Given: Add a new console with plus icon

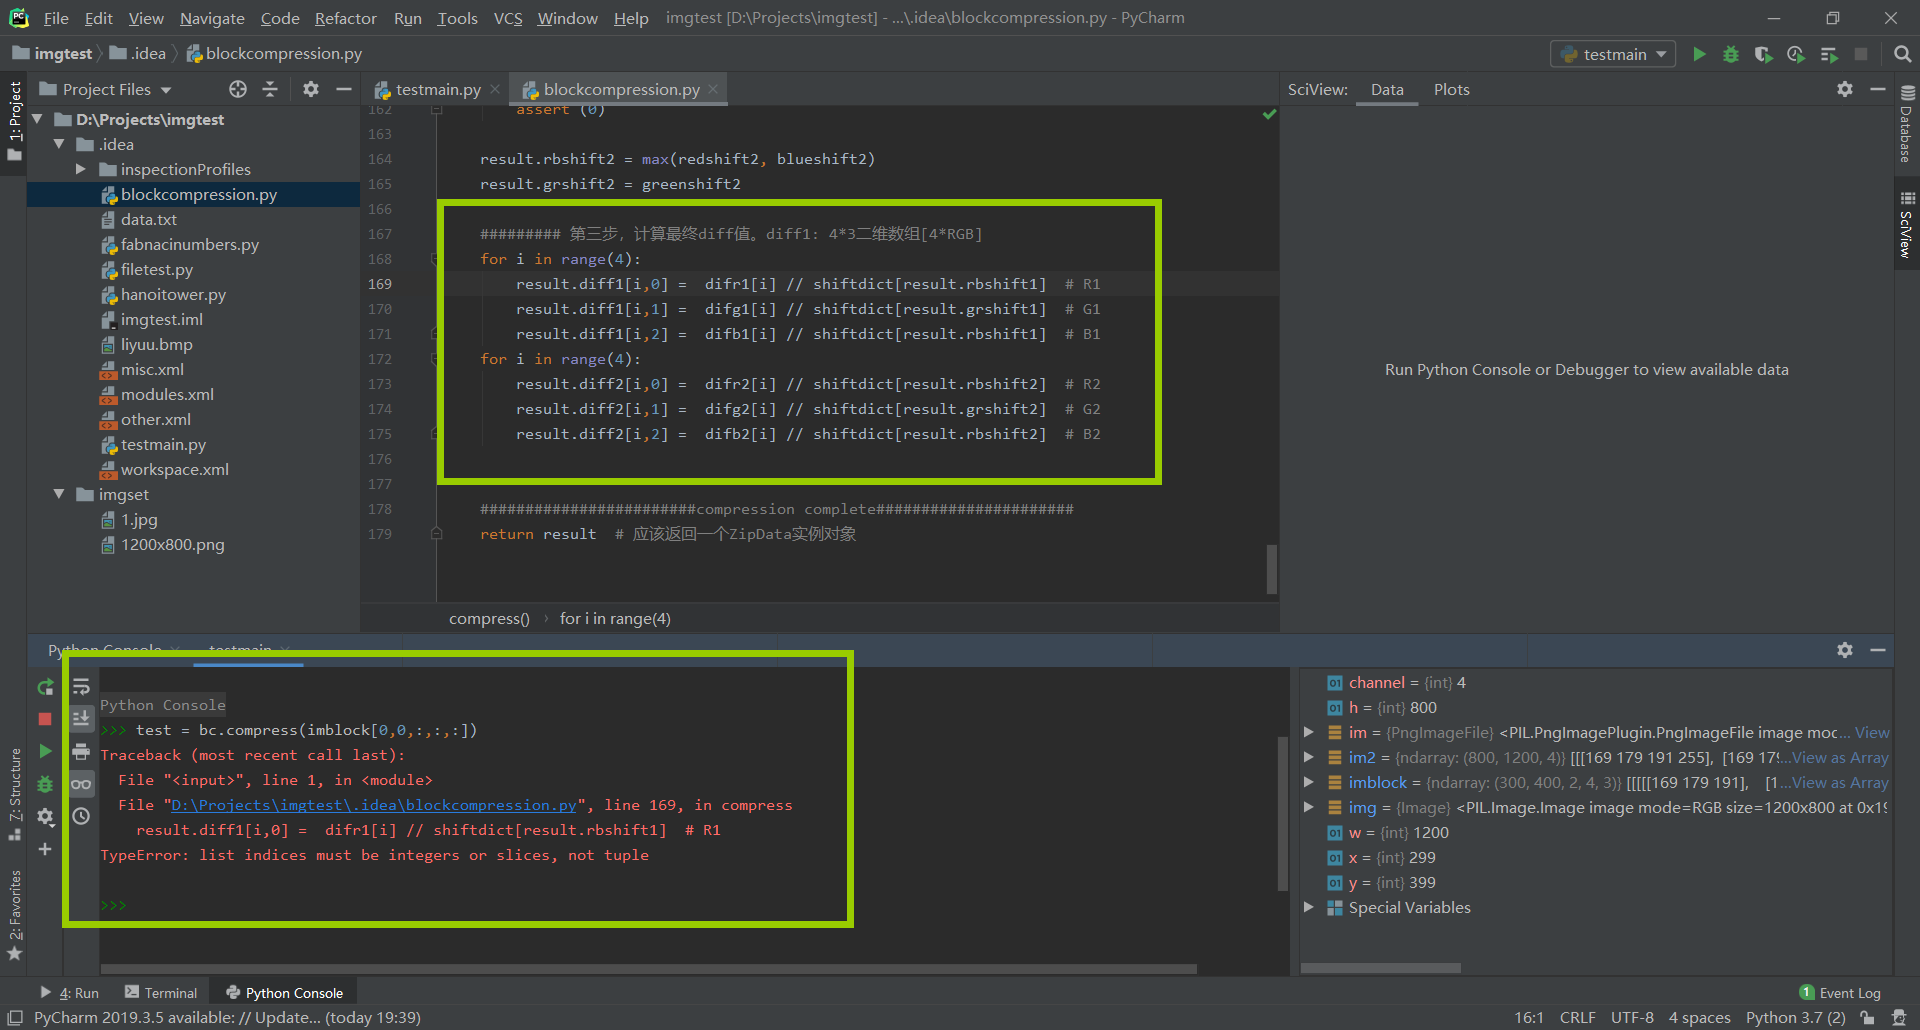Looking at the screenshot, I should [45, 849].
